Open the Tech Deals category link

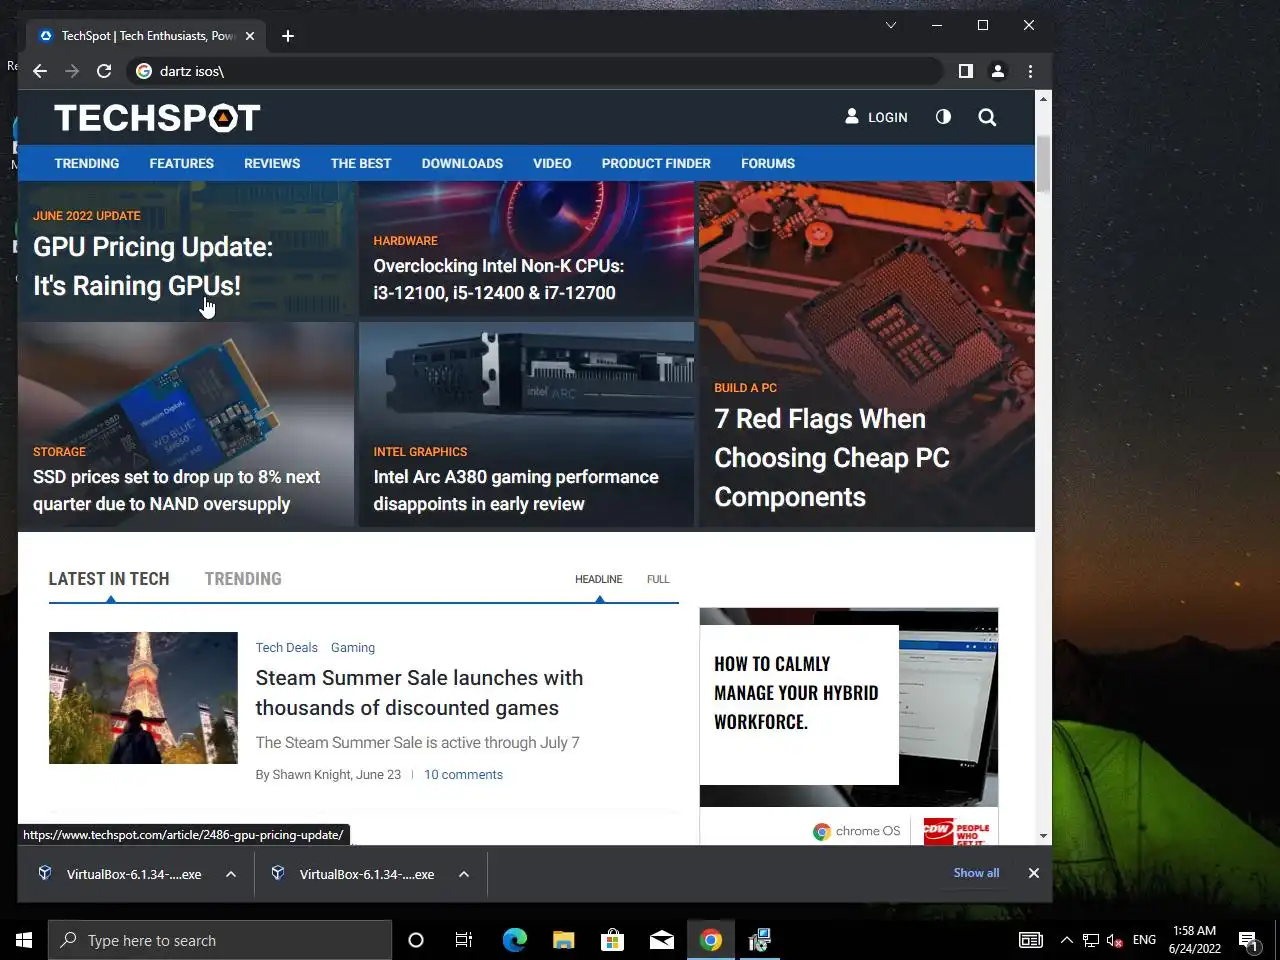click(x=286, y=648)
